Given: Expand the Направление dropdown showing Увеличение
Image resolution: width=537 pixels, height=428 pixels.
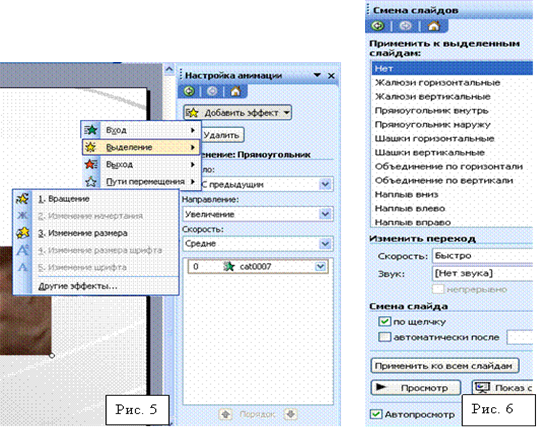Looking at the screenshot, I should click(x=325, y=214).
